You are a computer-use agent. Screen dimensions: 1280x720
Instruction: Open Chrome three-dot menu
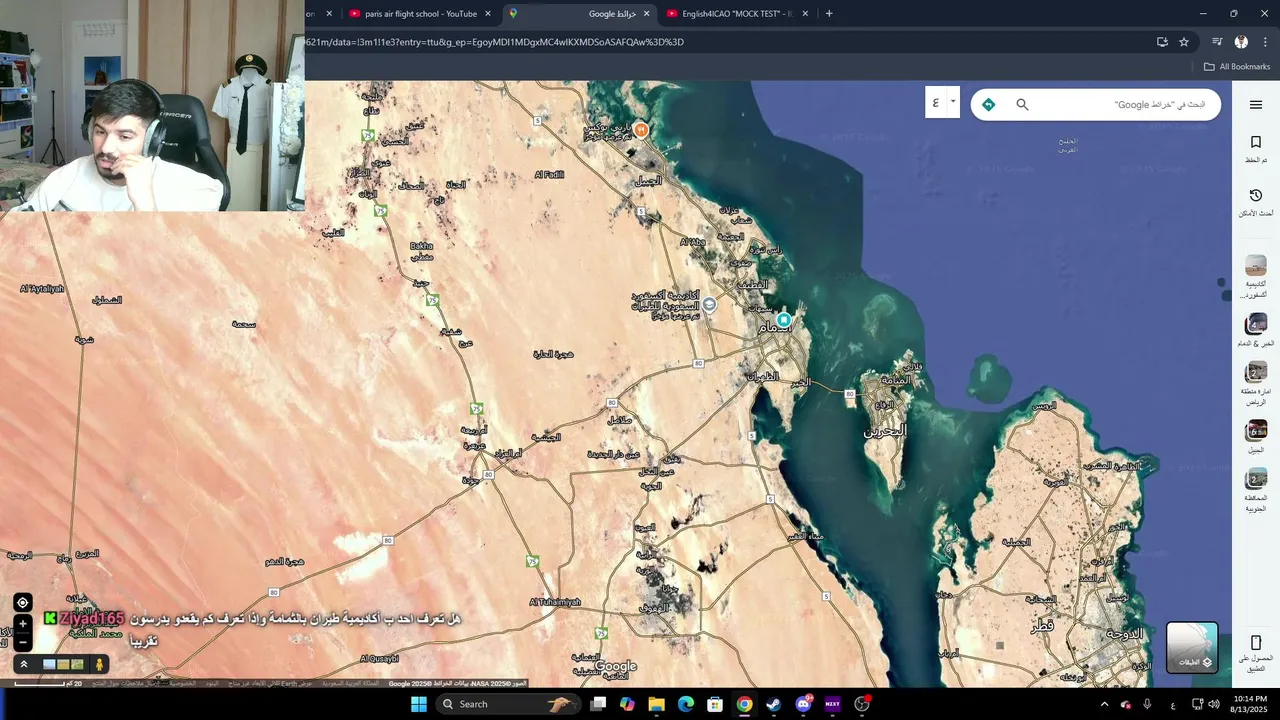pyautogui.click(x=1265, y=42)
